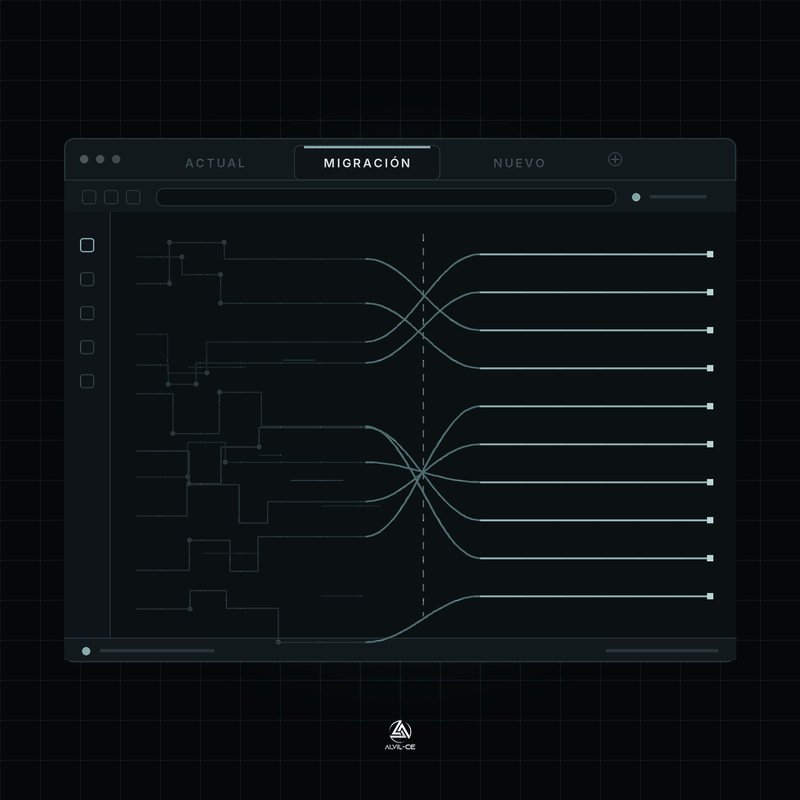Click the second window control dot
This screenshot has width=800, height=800.
(x=100, y=159)
